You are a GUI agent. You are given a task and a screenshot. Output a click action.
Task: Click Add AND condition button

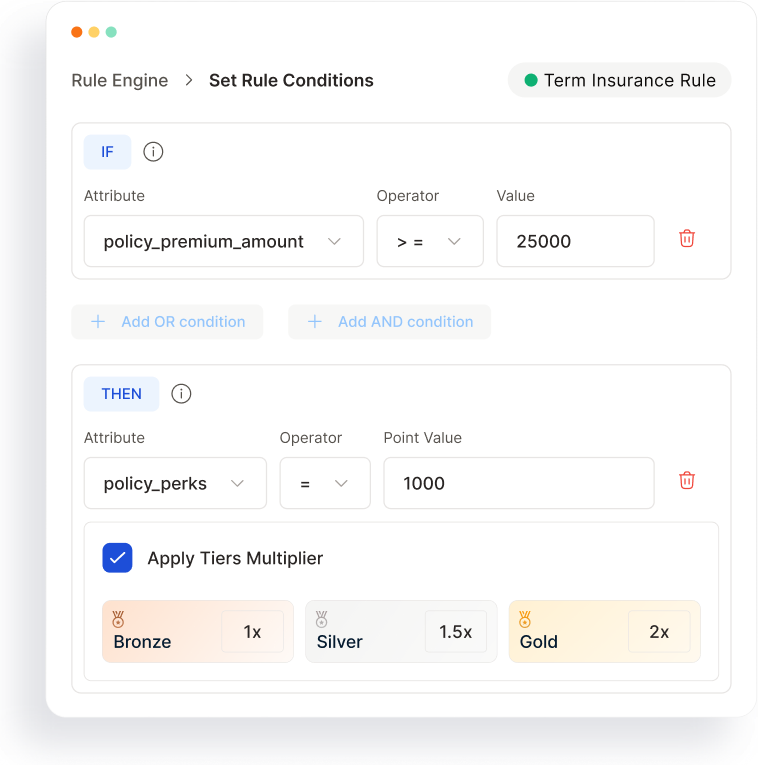click(389, 322)
